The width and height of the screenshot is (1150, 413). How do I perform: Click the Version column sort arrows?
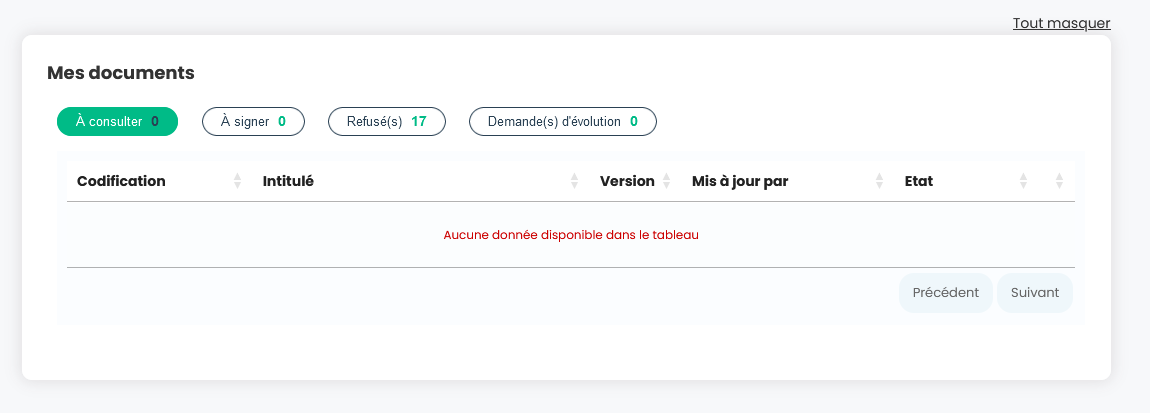(666, 181)
